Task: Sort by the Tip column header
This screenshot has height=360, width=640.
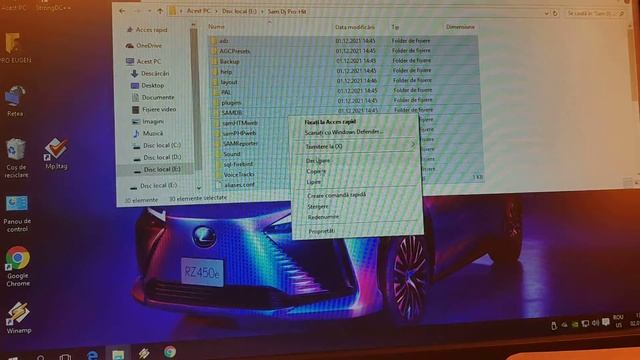Action: tap(395, 27)
